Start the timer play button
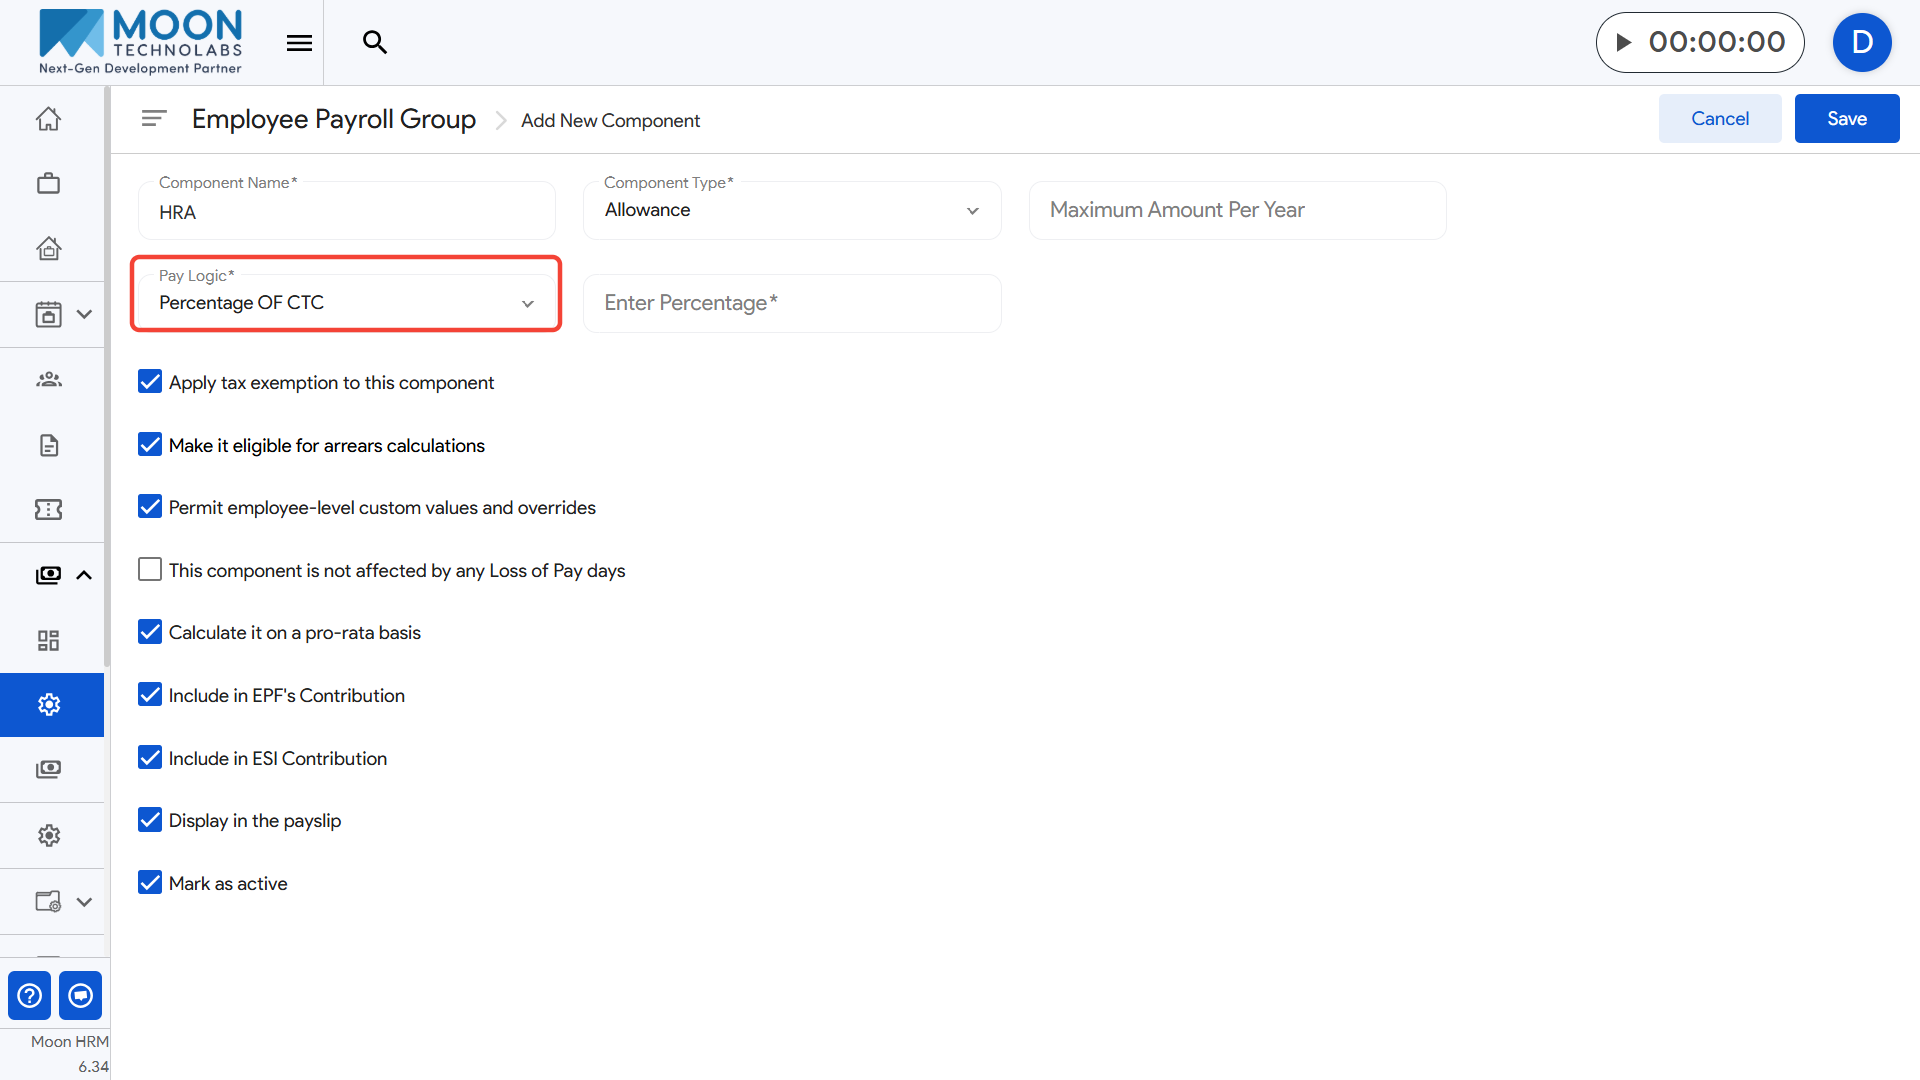 (x=1624, y=42)
